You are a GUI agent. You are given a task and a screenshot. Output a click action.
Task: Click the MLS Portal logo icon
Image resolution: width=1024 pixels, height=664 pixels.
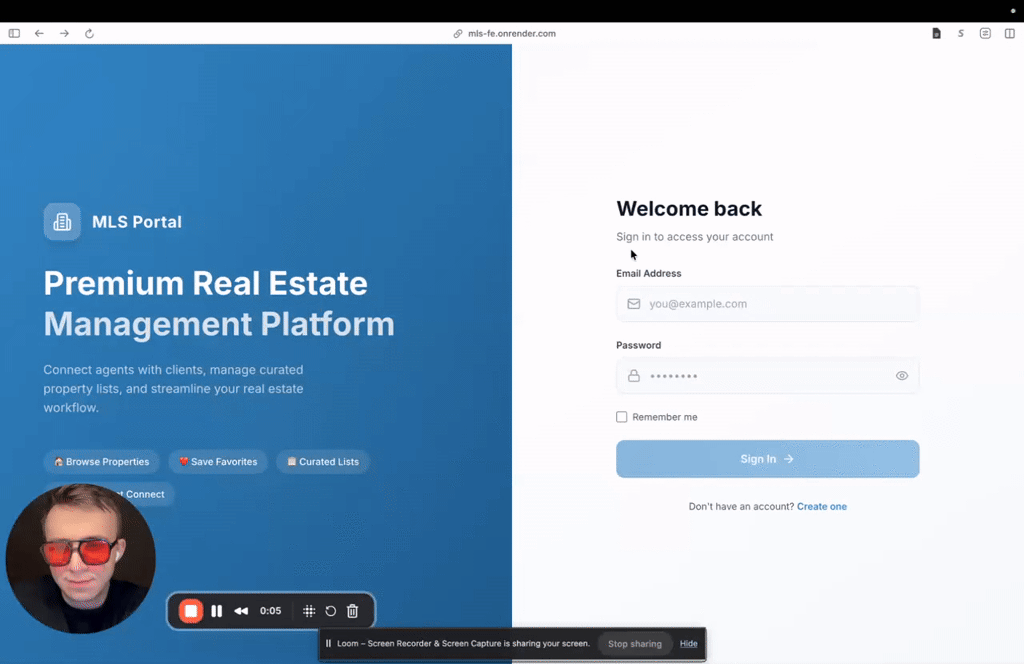pyautogui.click(x=62, y=221)
